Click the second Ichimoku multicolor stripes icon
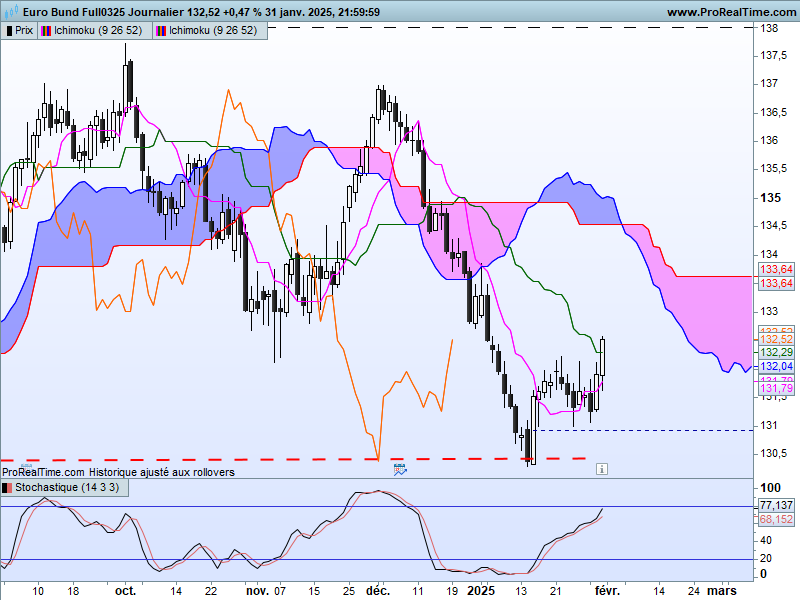 coord(161,31)
